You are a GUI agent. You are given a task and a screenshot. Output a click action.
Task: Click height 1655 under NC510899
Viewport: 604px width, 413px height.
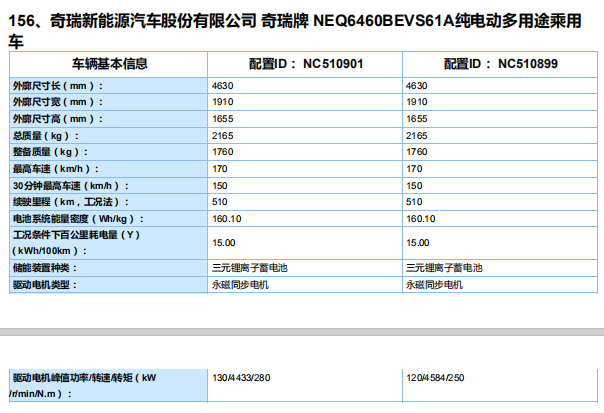pos(417,119)
